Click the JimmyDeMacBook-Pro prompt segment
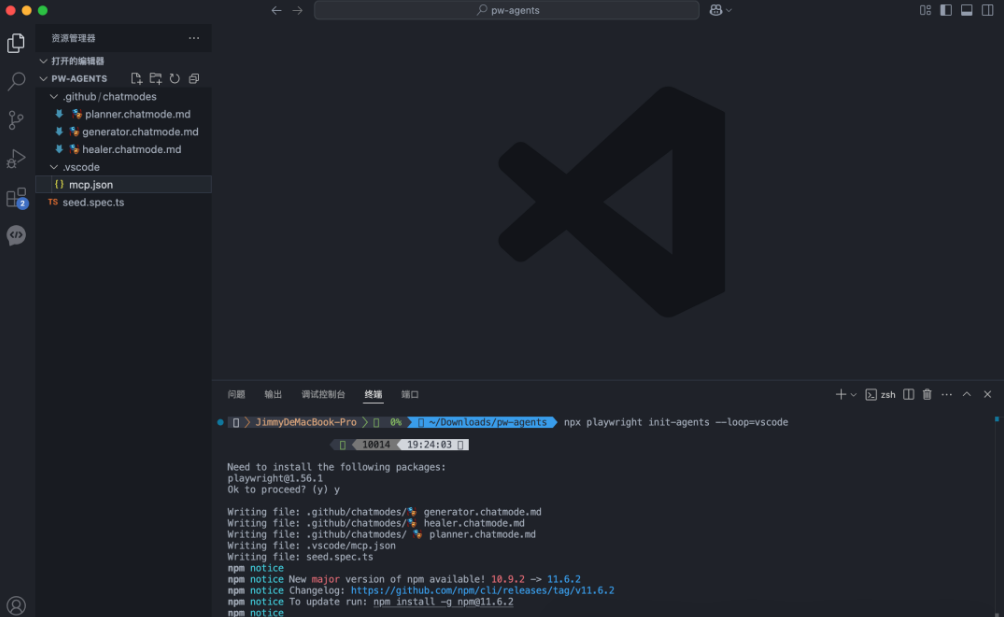This screenshot has width=1004, height=617. 306,422
